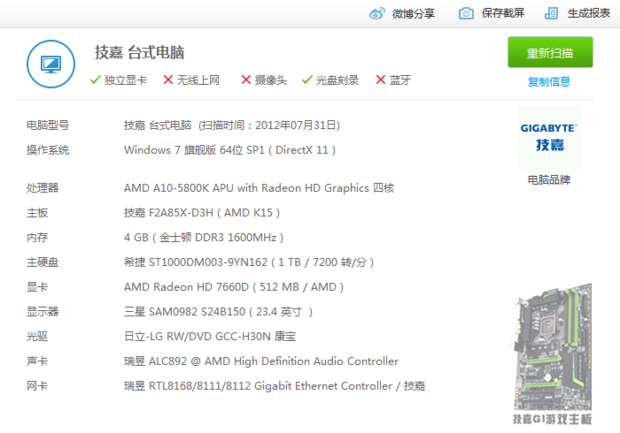Click the 三星 SAM0982 S24B150 monitor value
This screenshot has height=433, width=620.
tap(218, 312)
